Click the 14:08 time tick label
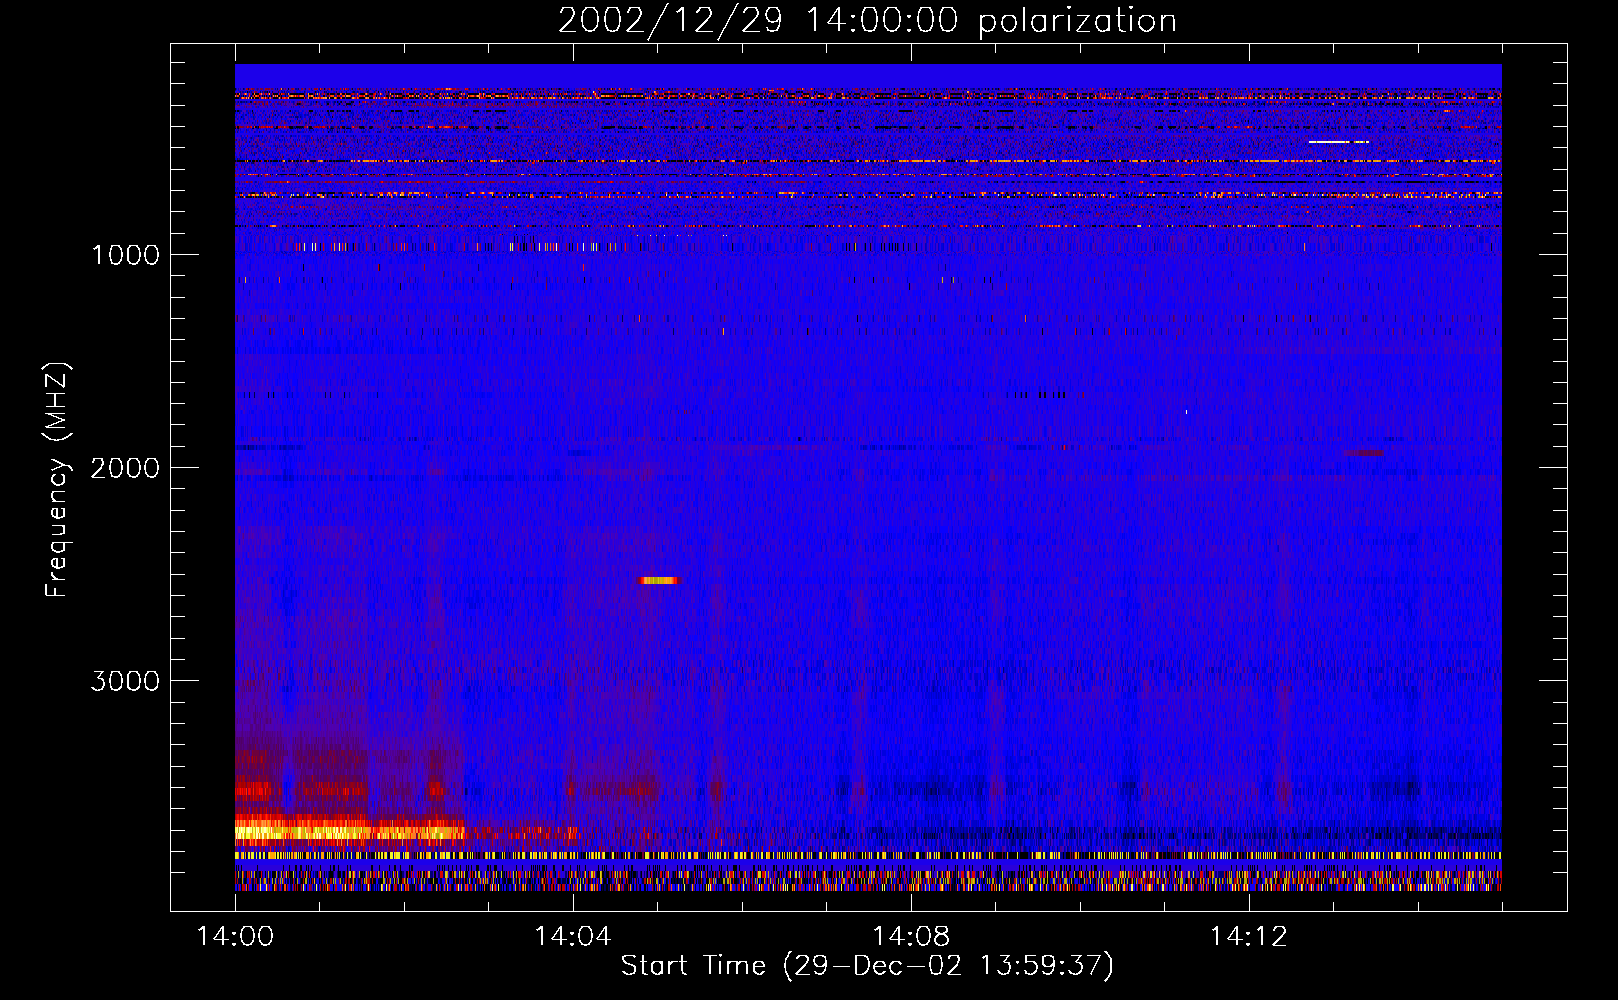Screen dimensions: 1618x1000 click(x=911, y=937)
